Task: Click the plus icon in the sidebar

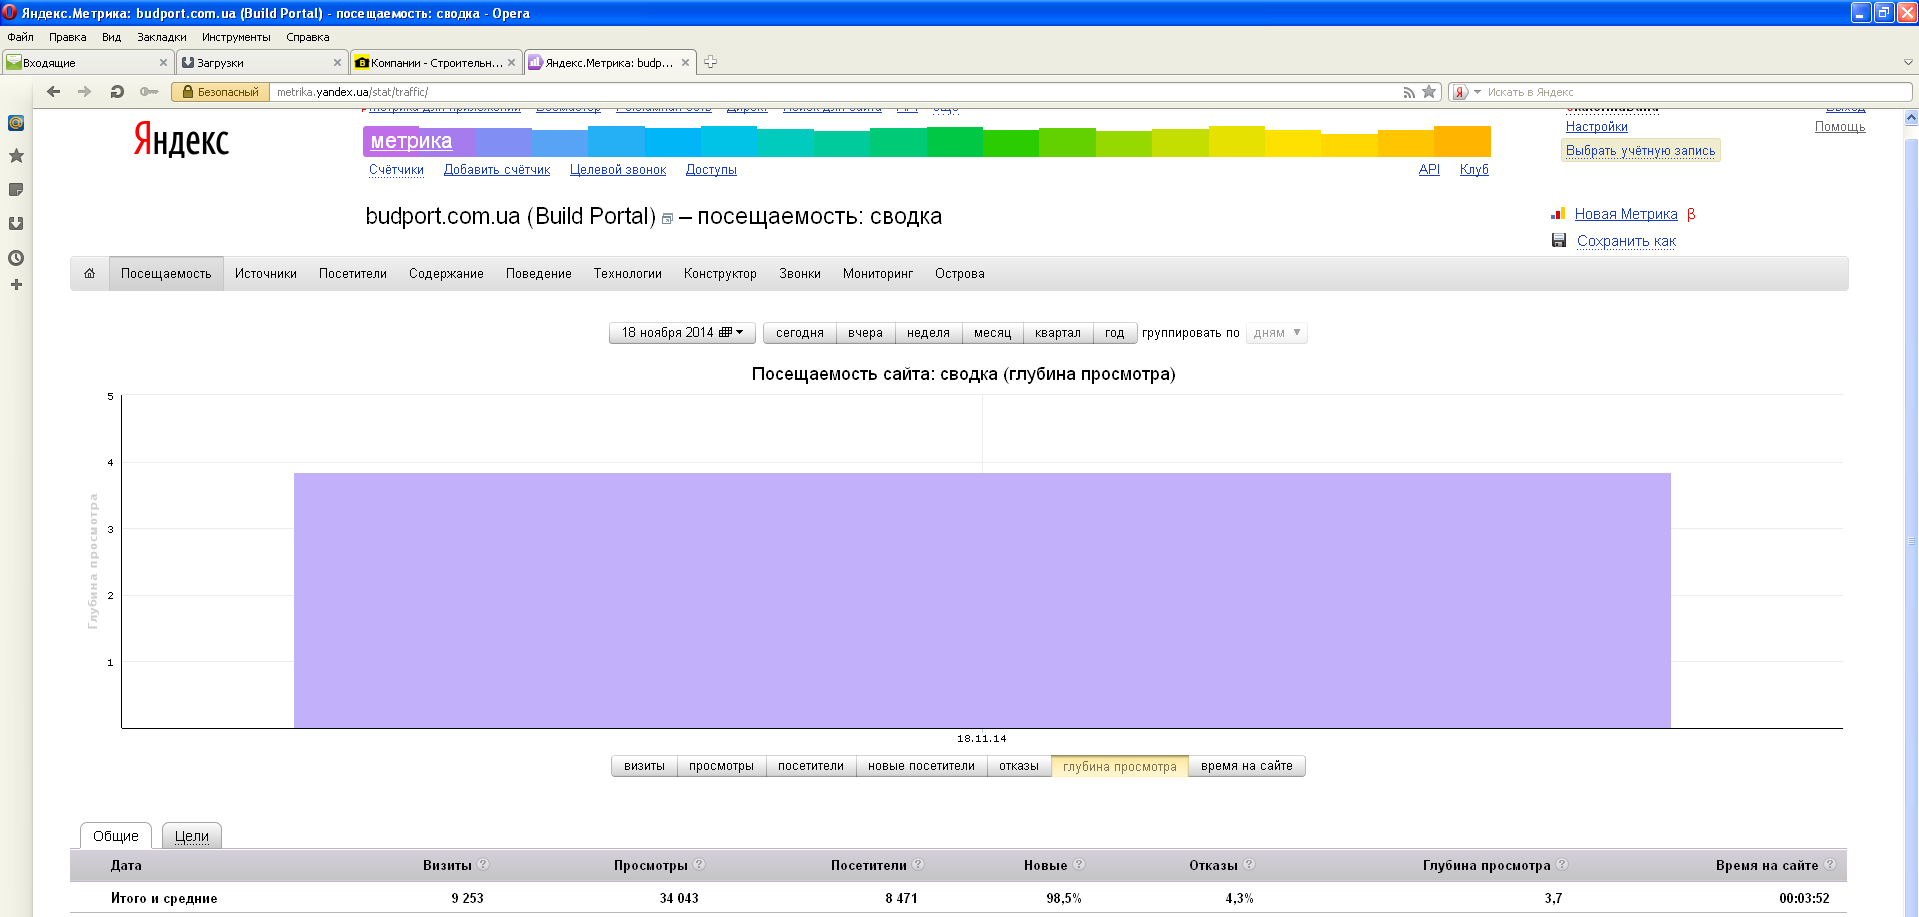Action: pyautogui.click(x=16, y=285)
